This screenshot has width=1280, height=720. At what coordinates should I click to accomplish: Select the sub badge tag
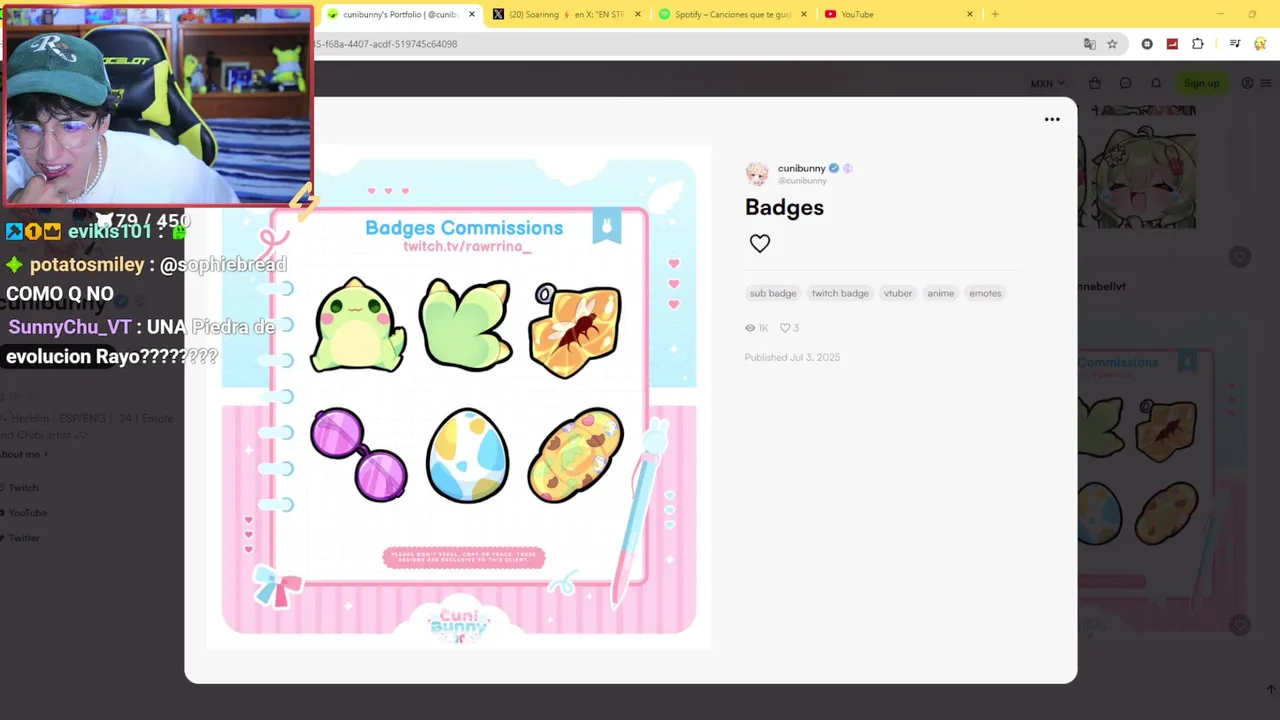773,293
